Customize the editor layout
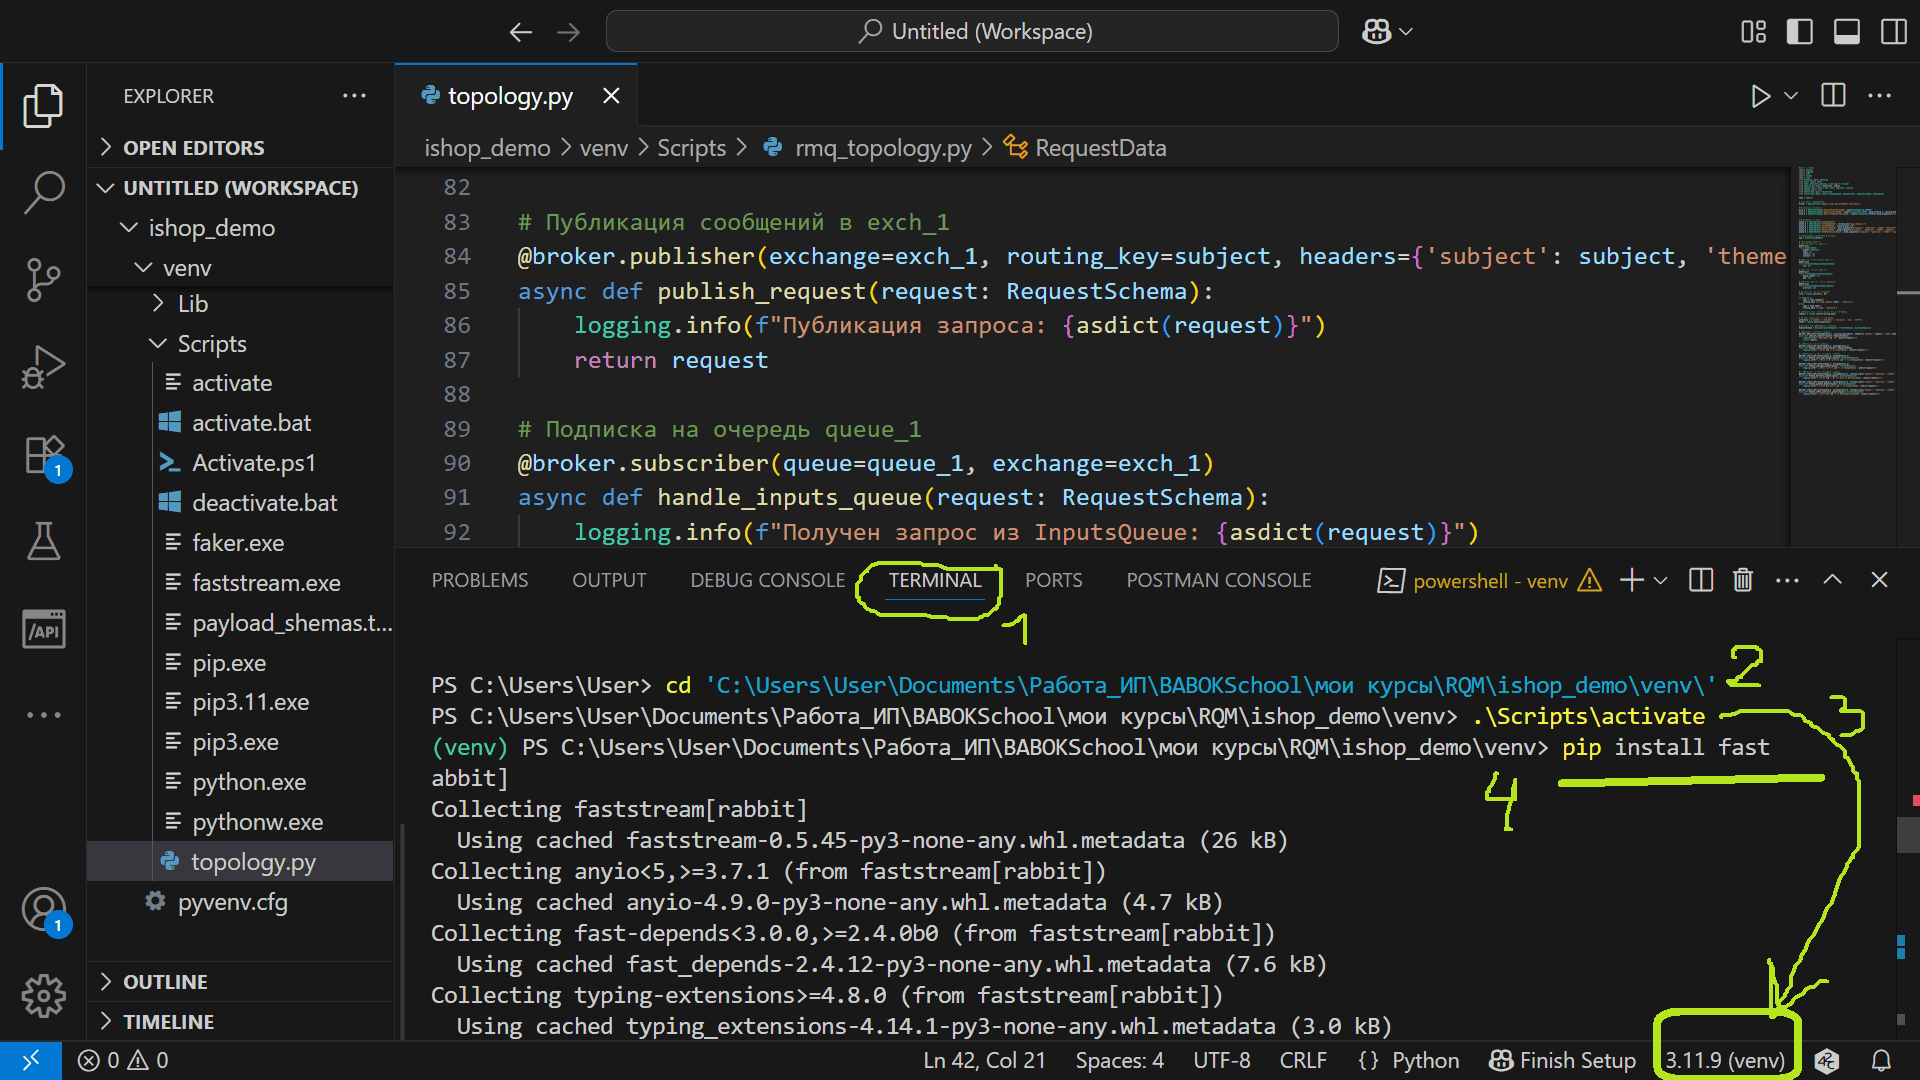This screenshot has height=1080, width=1920. (x=1753, y=32)
